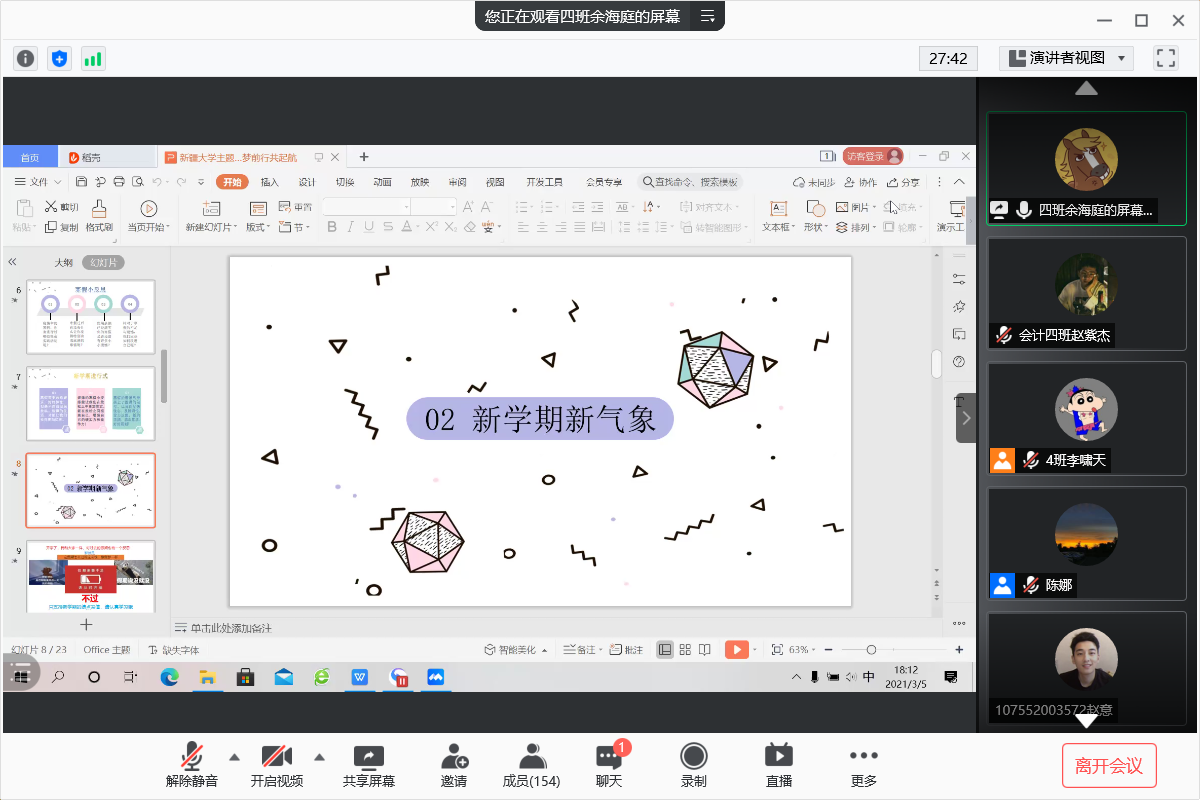This screenshot has width=1200, height=800.
Task: Click 重置 reset in the shared WPS ribbon
Action: (x=296, y=207)
